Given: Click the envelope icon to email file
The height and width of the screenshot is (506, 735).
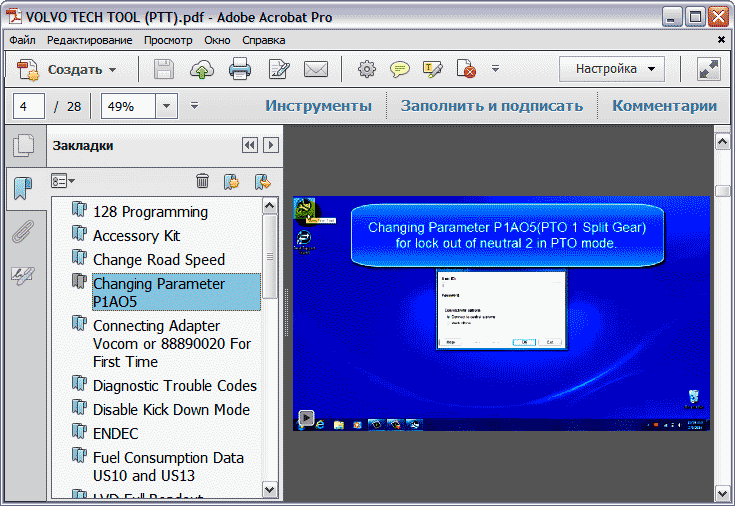Looking at the screenshot, I should coord(316,69).
